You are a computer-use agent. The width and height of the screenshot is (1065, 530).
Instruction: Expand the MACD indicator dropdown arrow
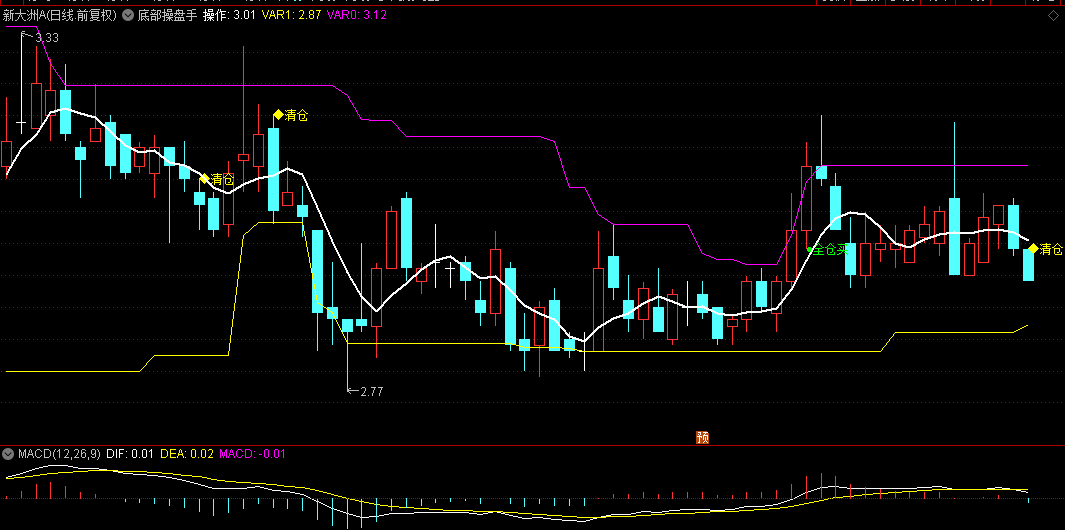tap(9, 453)
